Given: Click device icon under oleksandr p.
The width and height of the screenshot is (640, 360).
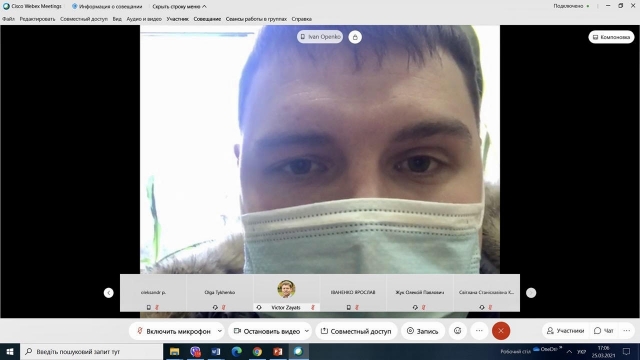Looking at the screenshot, I should [x=149, y=307].
